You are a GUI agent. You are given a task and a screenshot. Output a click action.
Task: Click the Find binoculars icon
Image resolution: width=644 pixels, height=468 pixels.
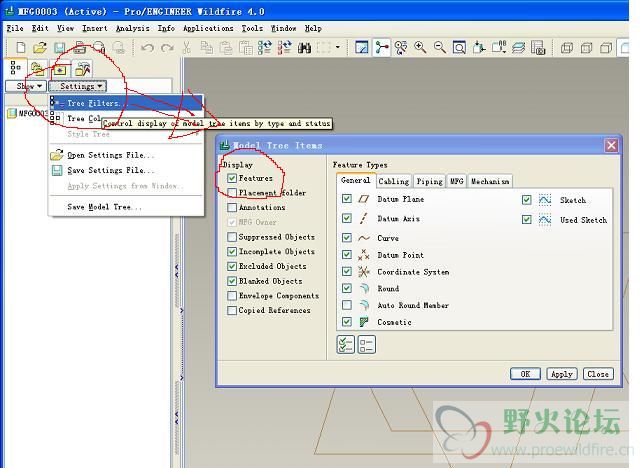[x=304, y=48]
